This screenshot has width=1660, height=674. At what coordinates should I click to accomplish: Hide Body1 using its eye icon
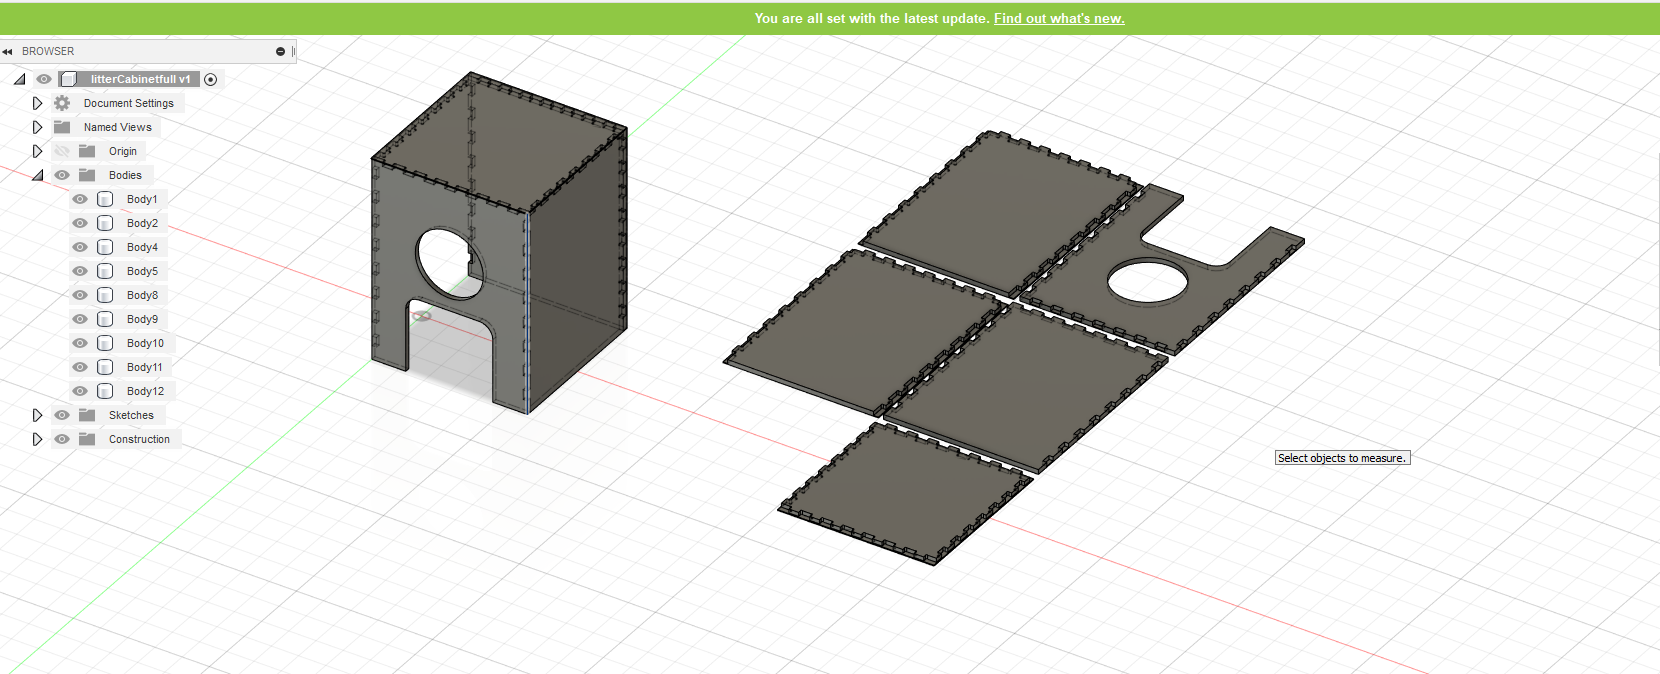(x=80, y=199)
